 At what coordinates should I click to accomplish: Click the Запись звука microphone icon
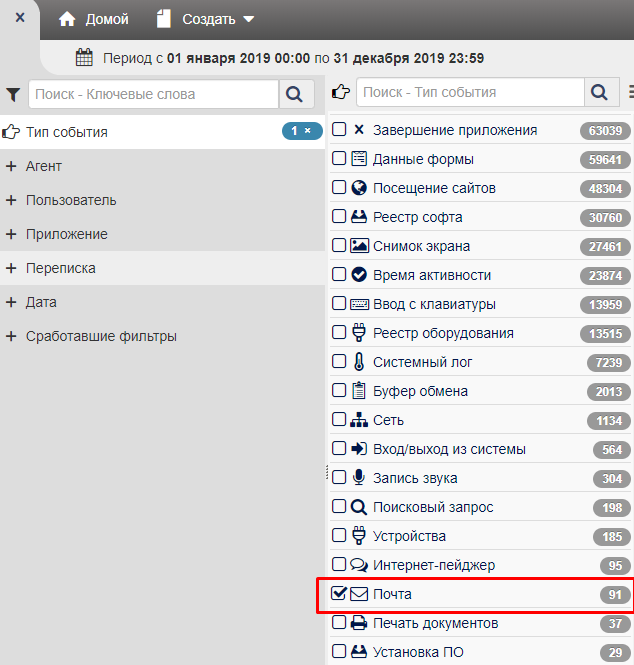359,477
